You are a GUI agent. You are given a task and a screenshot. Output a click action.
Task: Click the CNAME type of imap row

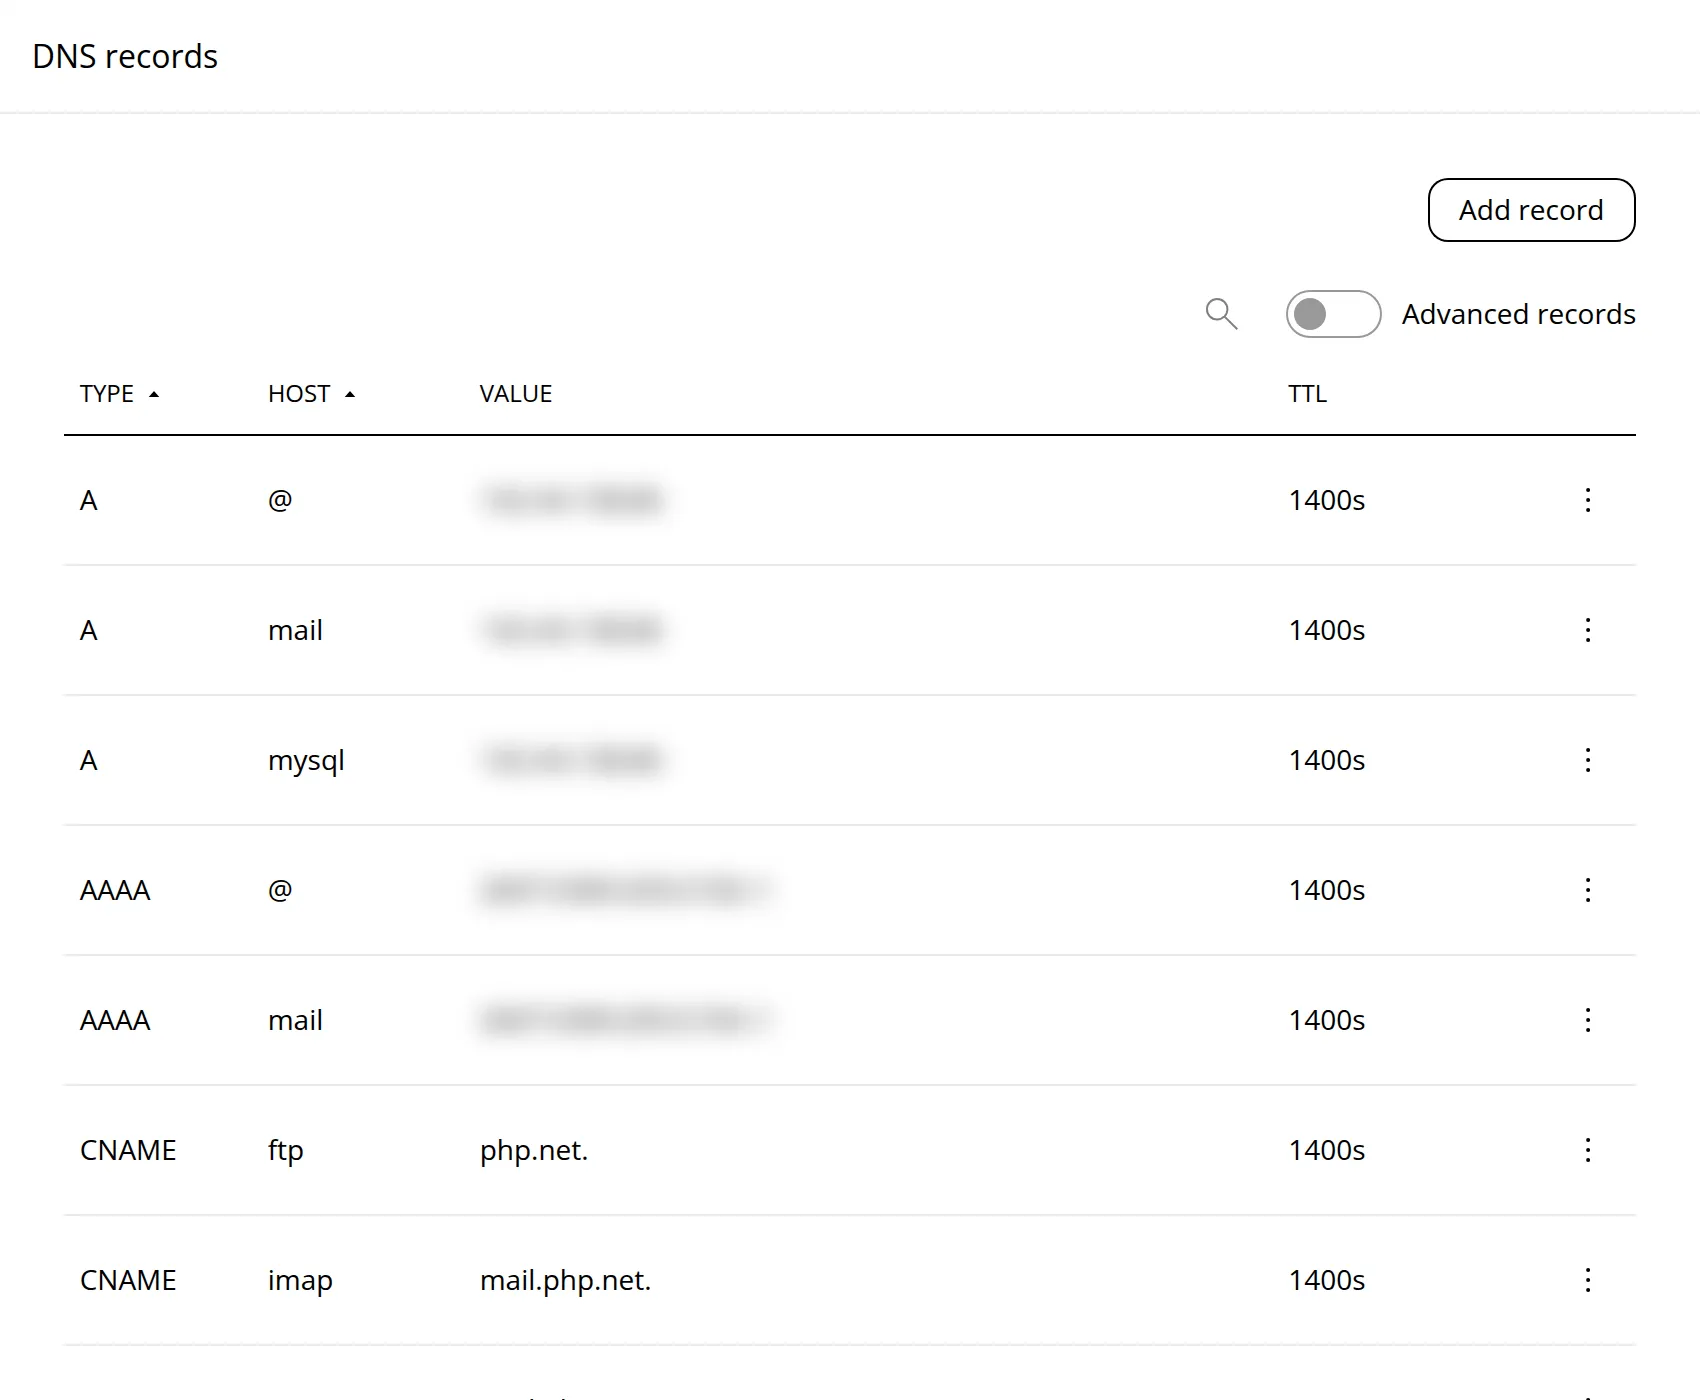tap(128, 1280)
